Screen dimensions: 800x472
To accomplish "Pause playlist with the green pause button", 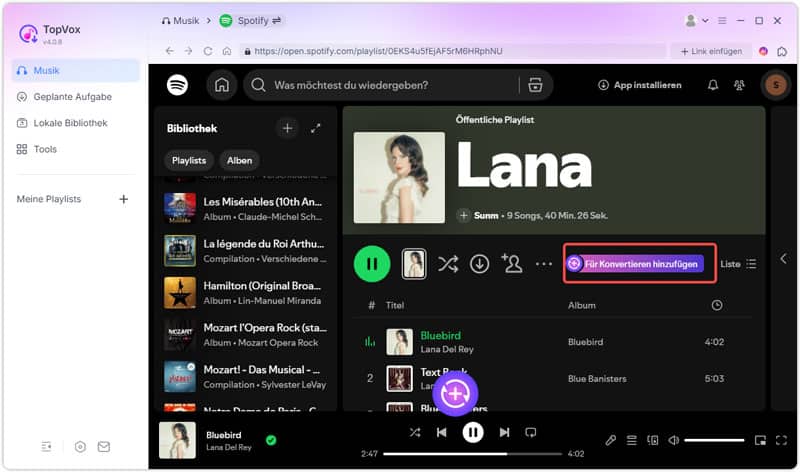I will pyautogui.click(x=372, y=264).
